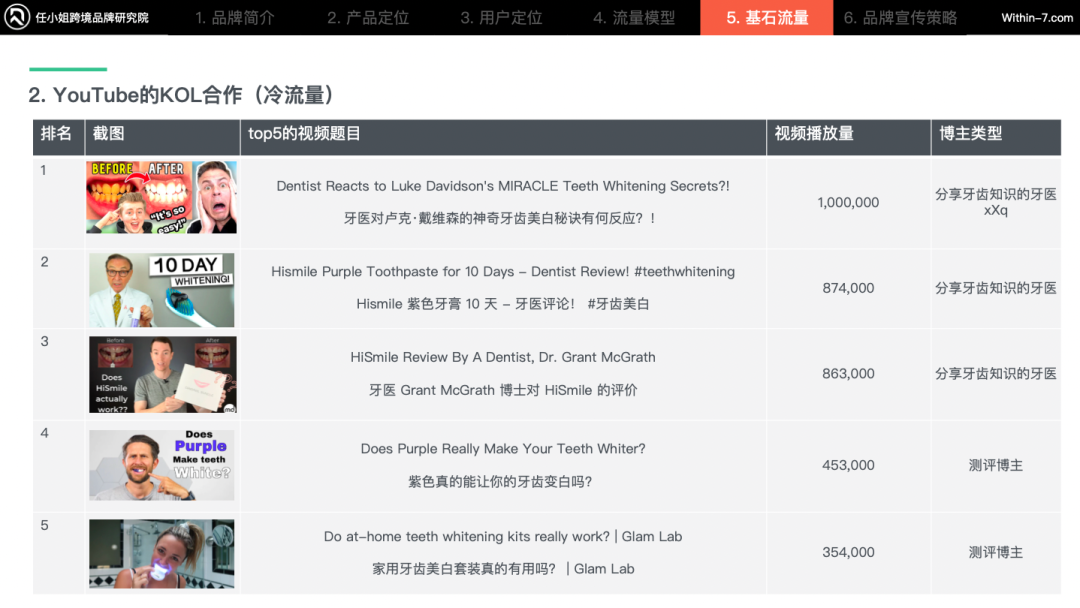Open the 6. 品牌宣传策略 tab
This screenshot has height=608, width=1080.
pyautogui.click(x=900, y=18)
